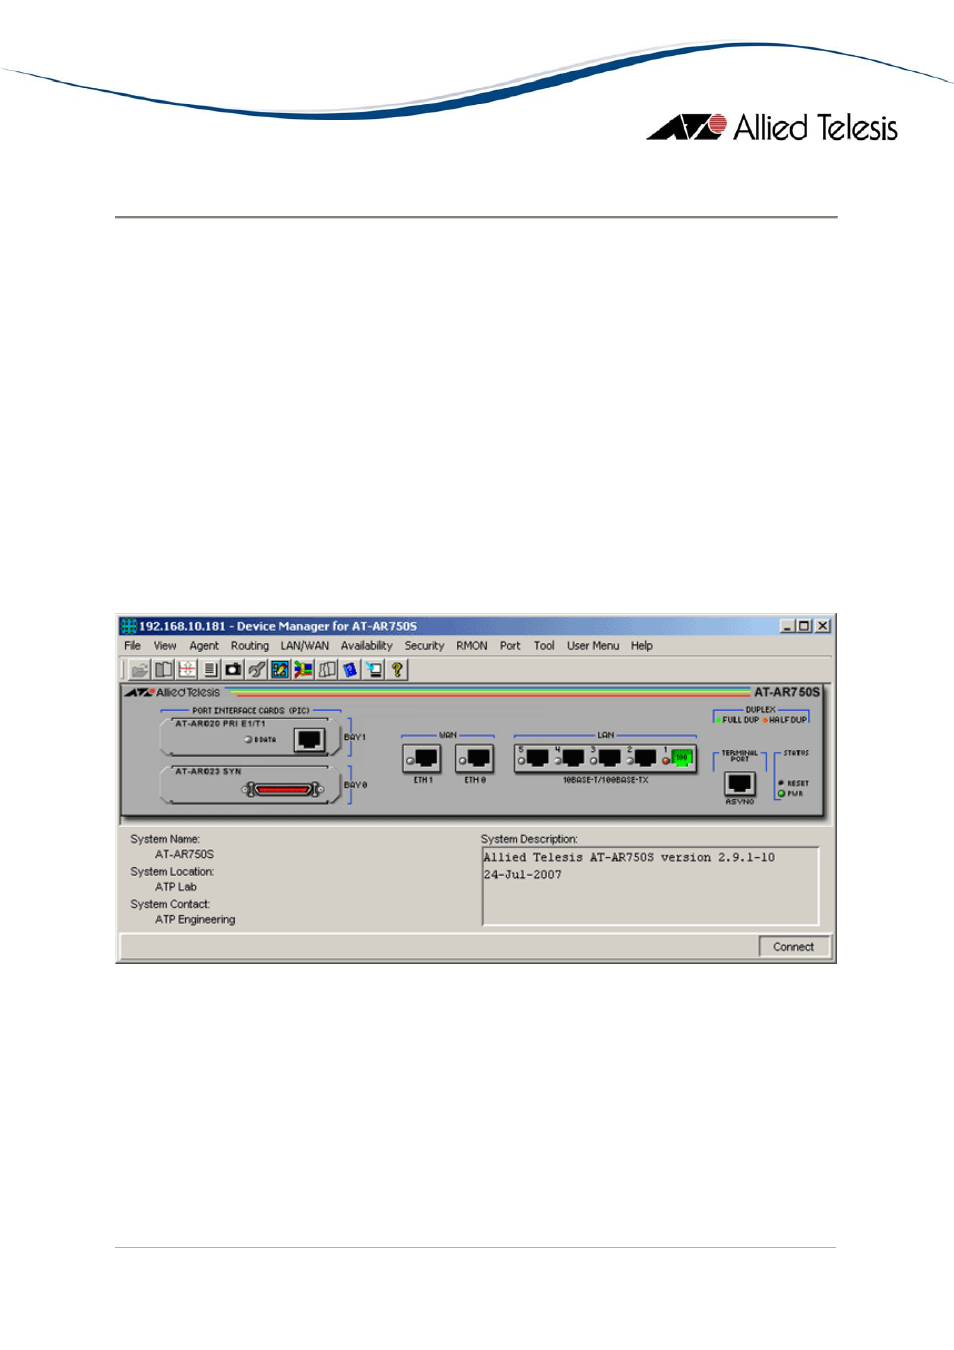The image size is (954, 1350).
Task: Click inside the System Description text box
Action: (x=650, y=886)
